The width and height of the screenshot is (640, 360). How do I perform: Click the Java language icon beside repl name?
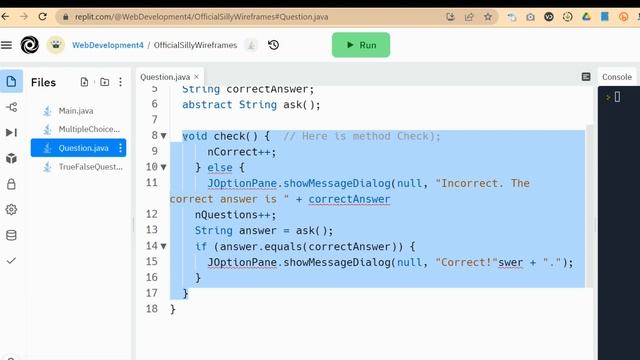click(251, 45)
